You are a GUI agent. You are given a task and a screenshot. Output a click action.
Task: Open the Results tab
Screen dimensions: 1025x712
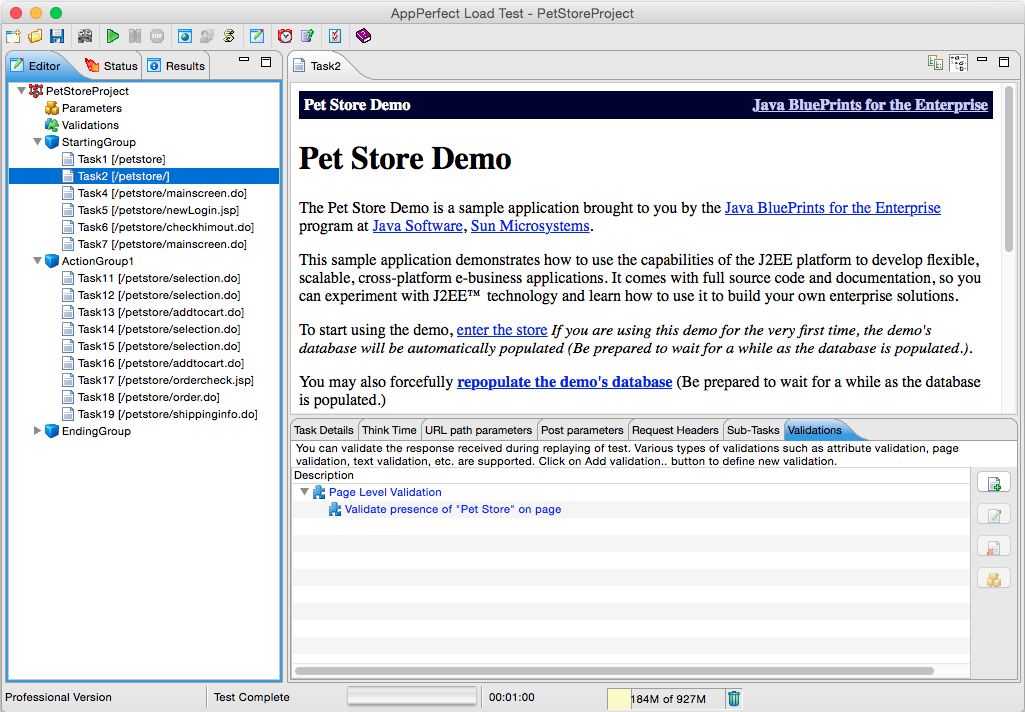pos(176,66)
